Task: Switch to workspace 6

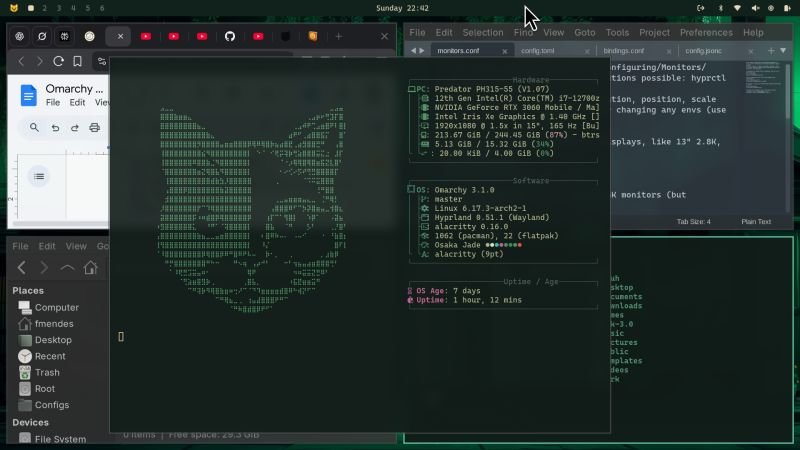Action: point(102,8)
